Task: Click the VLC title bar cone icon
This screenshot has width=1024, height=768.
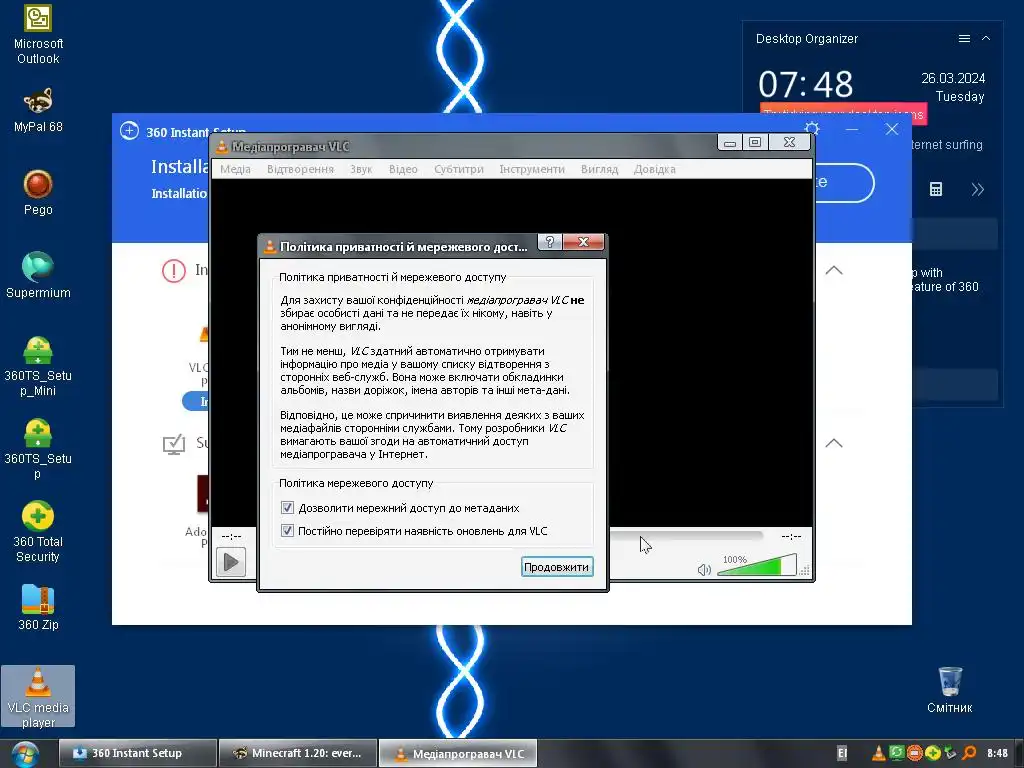Action: [x=221, y=146]
